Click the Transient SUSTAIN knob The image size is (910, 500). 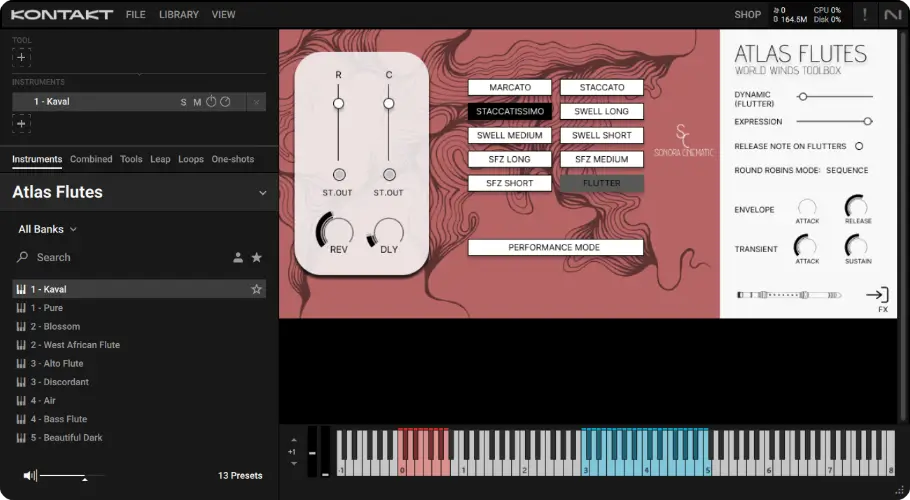click(x=857, y=246)
